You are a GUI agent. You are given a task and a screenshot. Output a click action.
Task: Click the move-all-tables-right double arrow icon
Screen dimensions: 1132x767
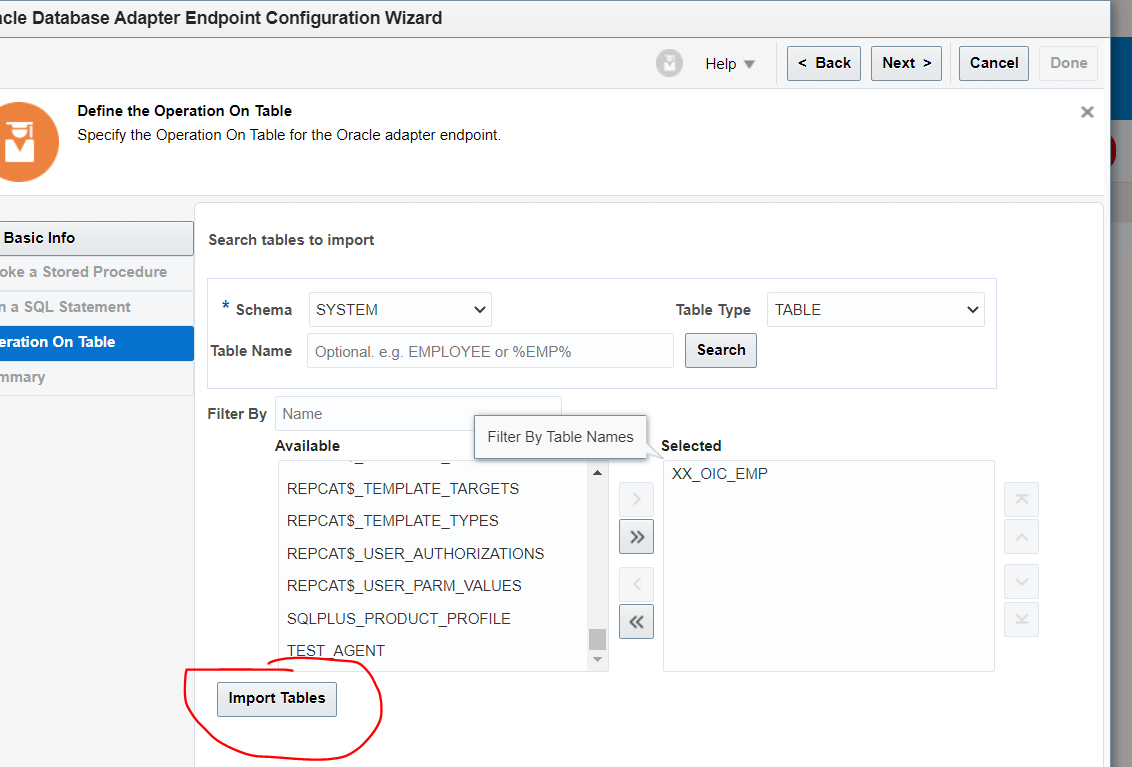[x=636, y=536]
